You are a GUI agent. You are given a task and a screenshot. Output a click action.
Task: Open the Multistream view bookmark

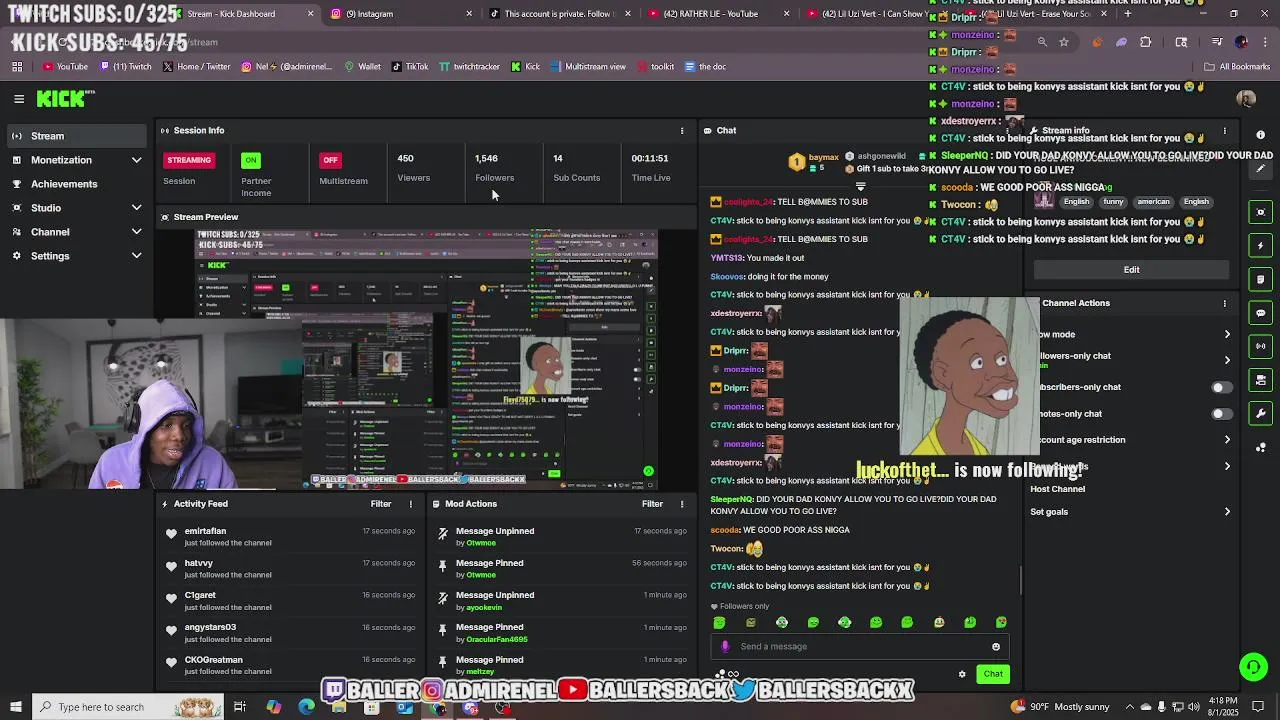pos(588,67)
